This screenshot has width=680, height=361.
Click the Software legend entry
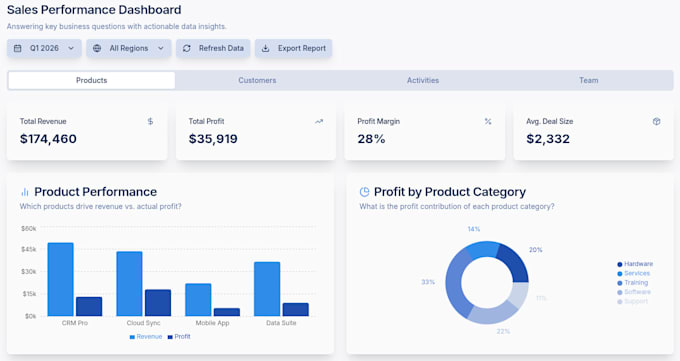tap(634, 292)
